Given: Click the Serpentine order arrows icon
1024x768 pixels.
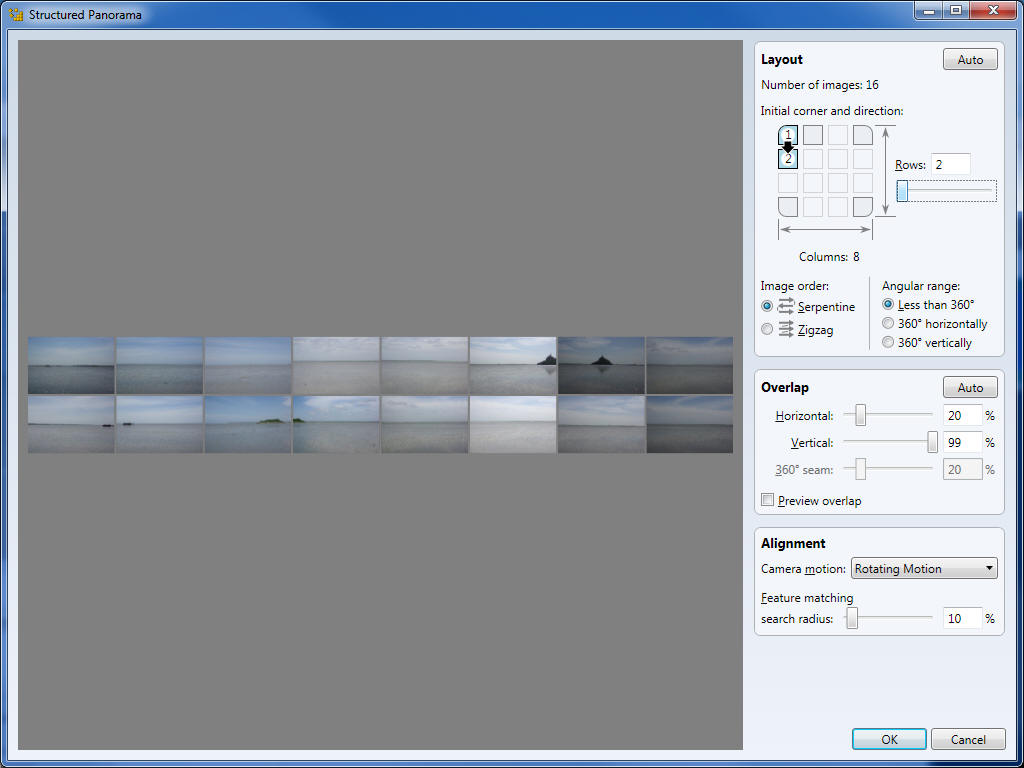Looking at the screenshot, I should coord(786,307).
